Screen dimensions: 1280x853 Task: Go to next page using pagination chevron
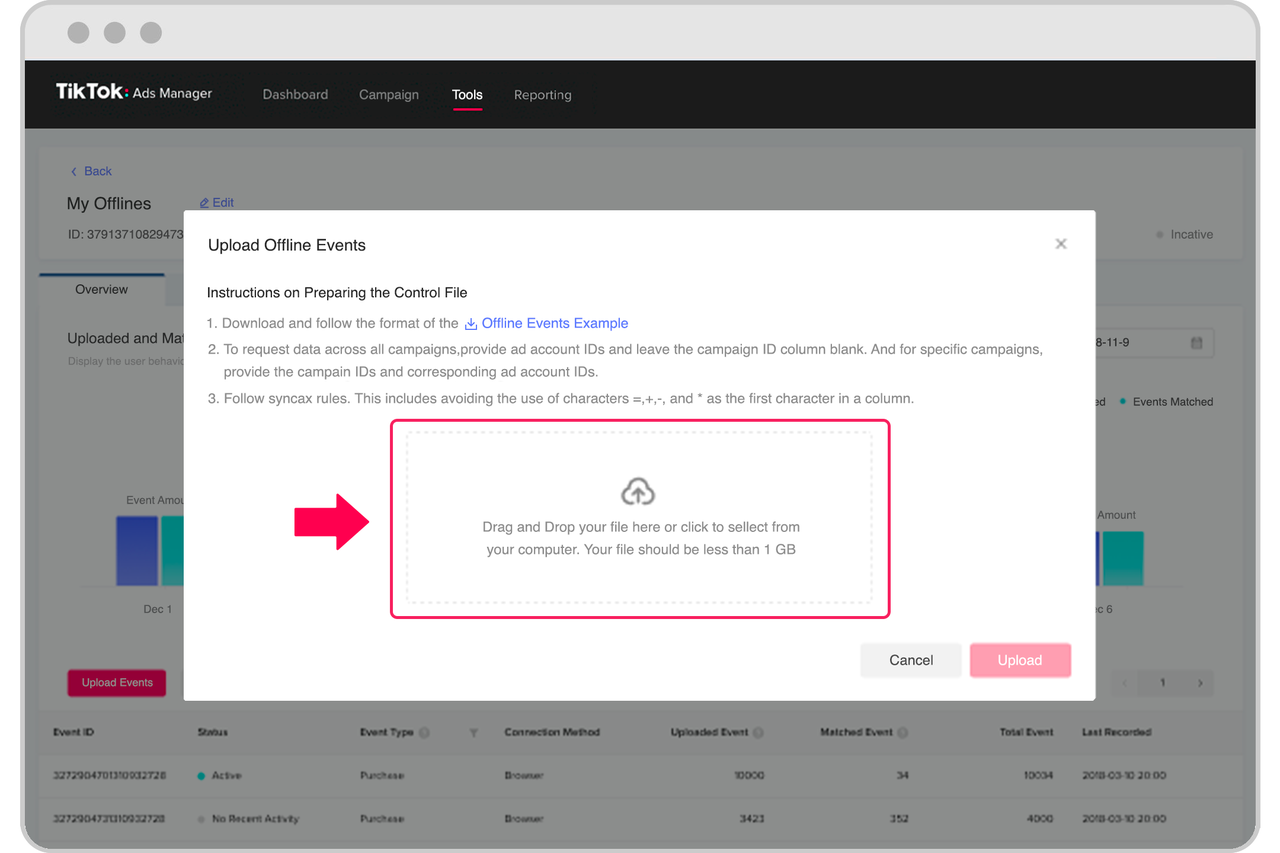click(1199, 682)
